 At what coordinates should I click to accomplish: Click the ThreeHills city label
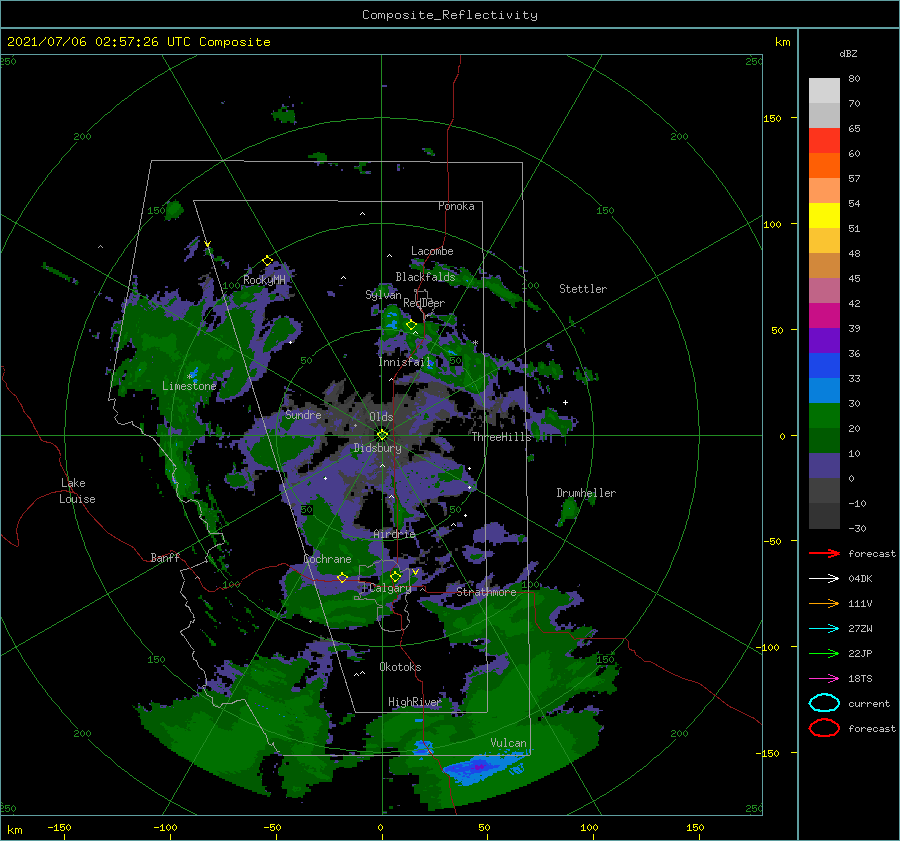[x=501, y=437]
